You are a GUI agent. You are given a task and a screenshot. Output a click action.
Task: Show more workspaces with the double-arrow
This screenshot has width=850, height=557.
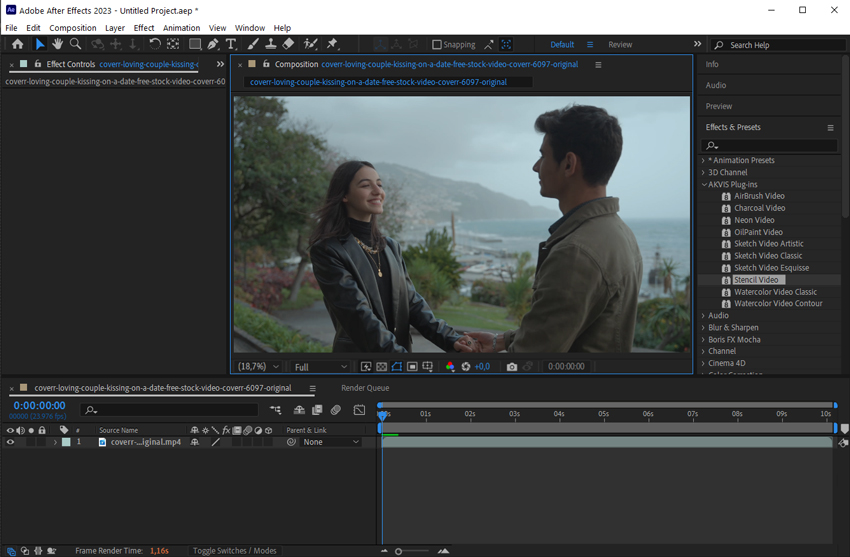point(697,44)
